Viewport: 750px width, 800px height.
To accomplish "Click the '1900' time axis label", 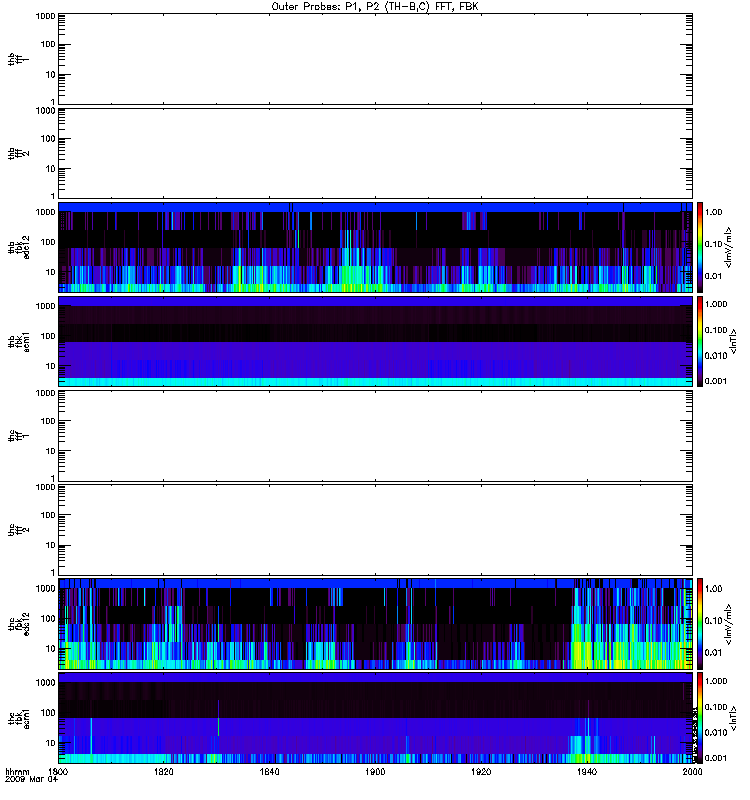I will [x=375, y=771].
